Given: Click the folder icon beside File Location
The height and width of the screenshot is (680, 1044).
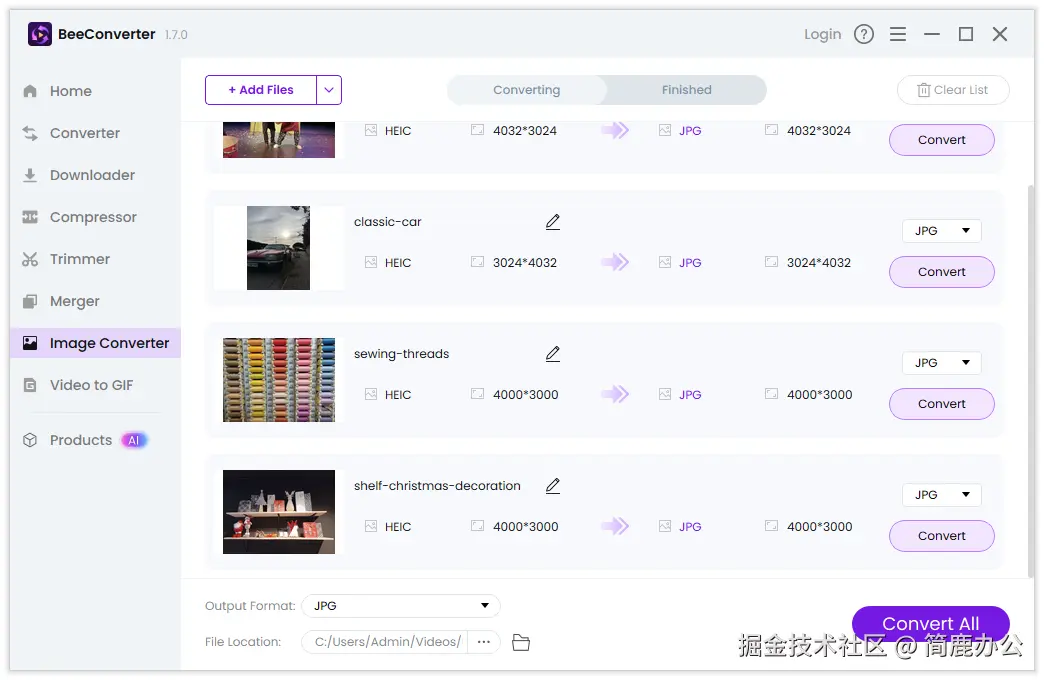Looking at the screenshot, I should pyautogui.click(x=520, y=642).
